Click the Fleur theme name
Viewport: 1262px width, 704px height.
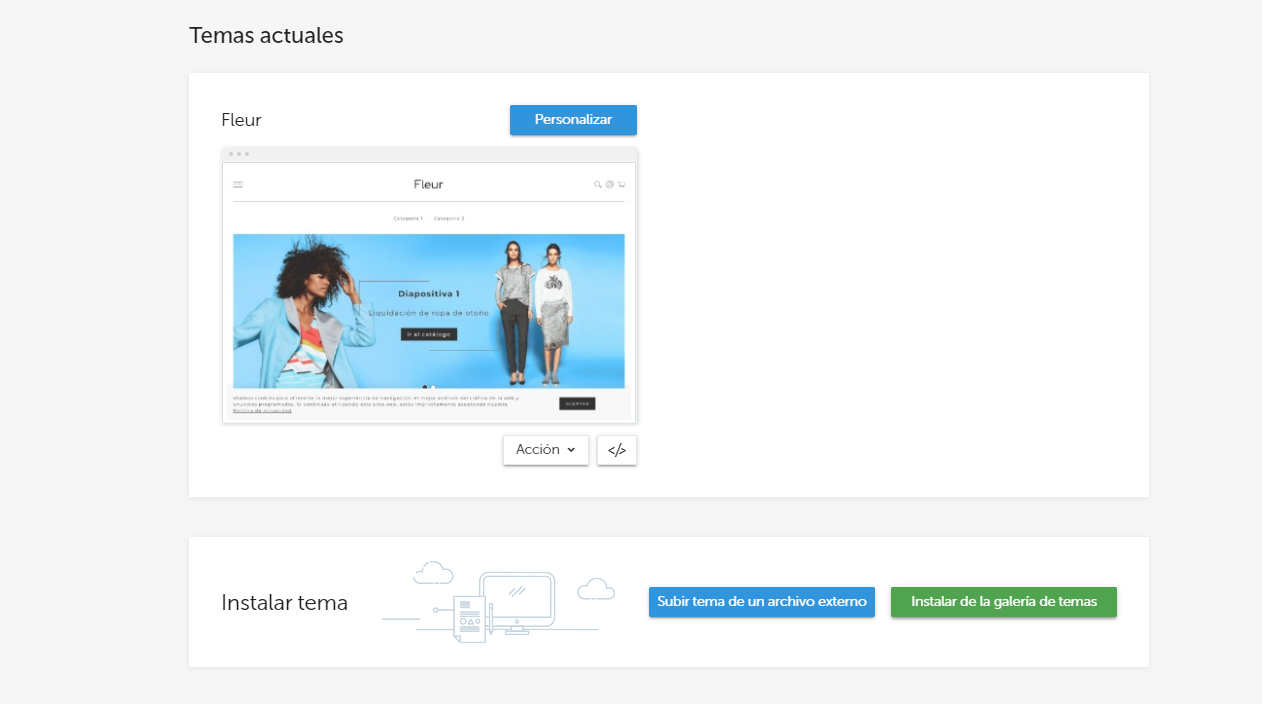[241, 120]
